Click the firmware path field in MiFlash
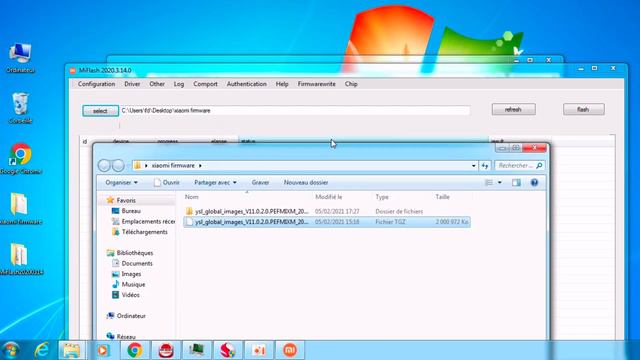Image resolution: width=640 pixels, height=360 pixels. click(295, 111)
